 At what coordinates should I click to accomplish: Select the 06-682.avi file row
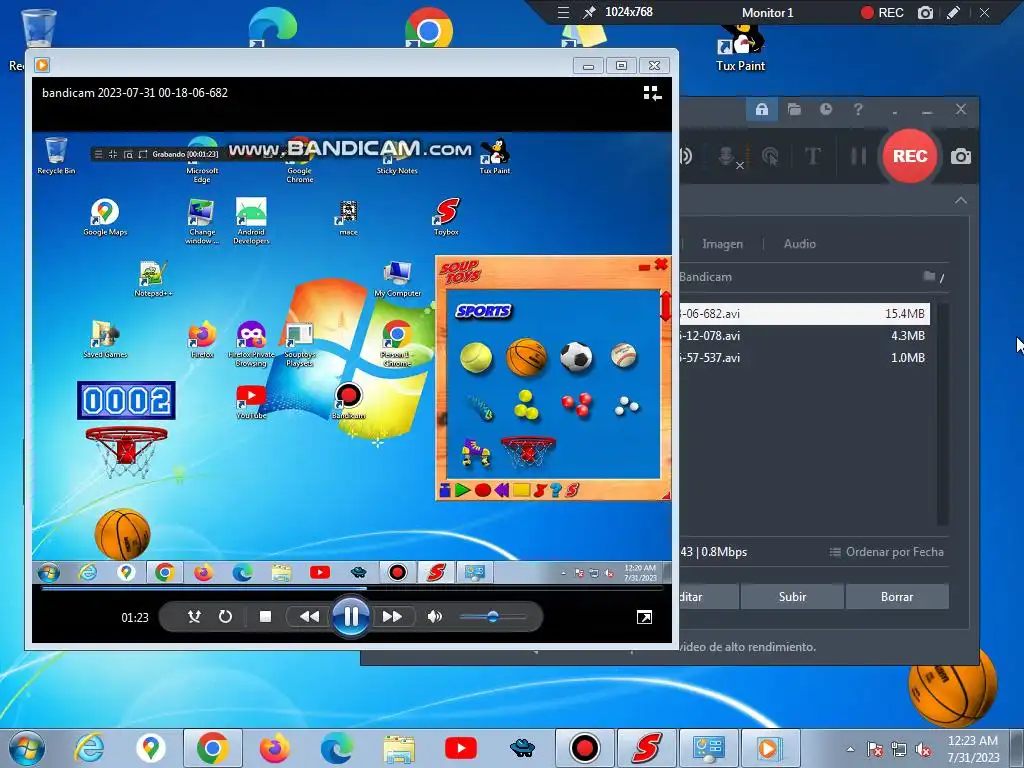point(804,313)
